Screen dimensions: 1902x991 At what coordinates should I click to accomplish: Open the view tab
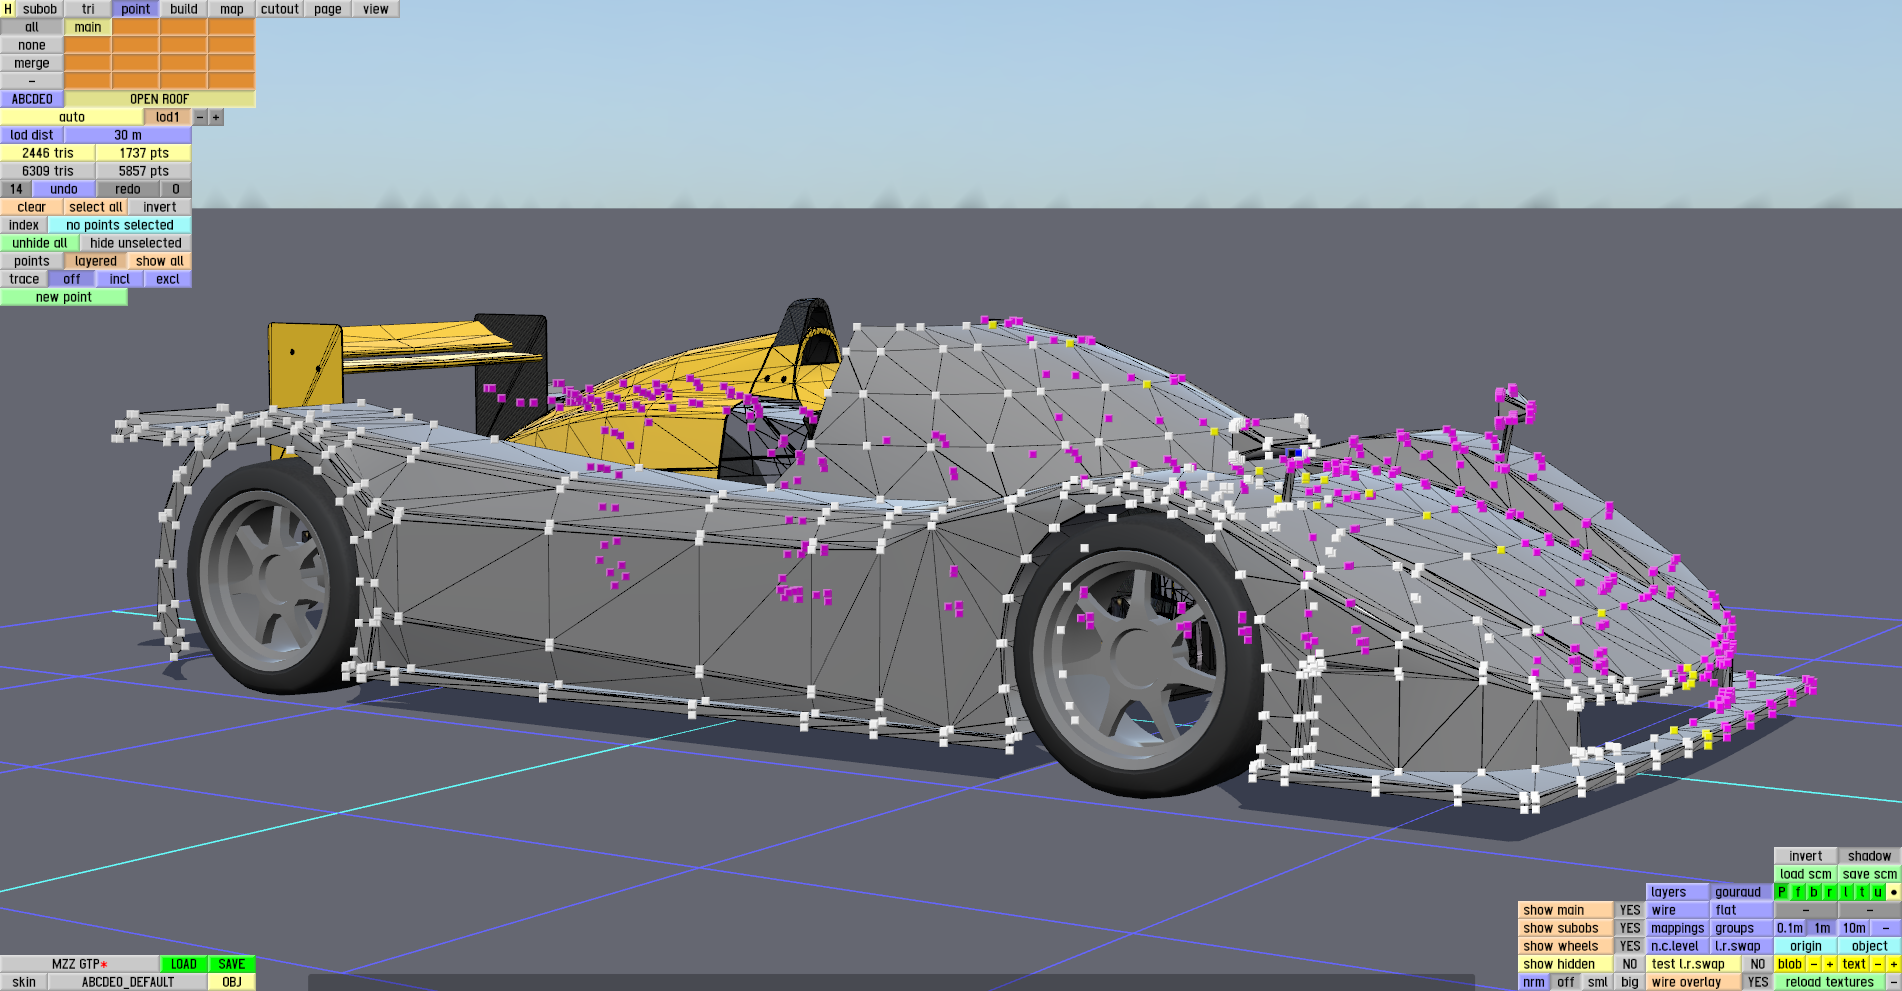[376, 9]
